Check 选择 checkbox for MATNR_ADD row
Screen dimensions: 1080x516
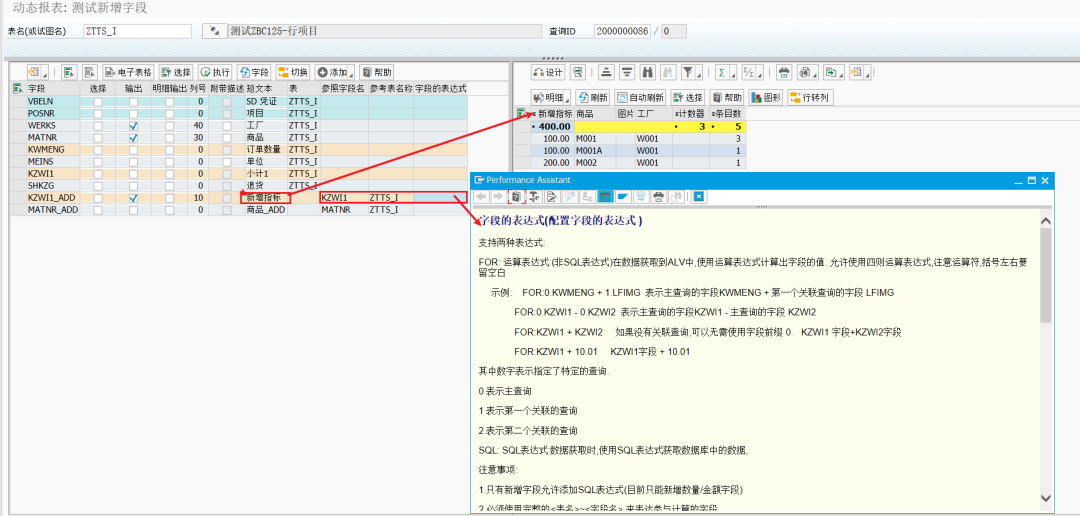coord(98,210)
